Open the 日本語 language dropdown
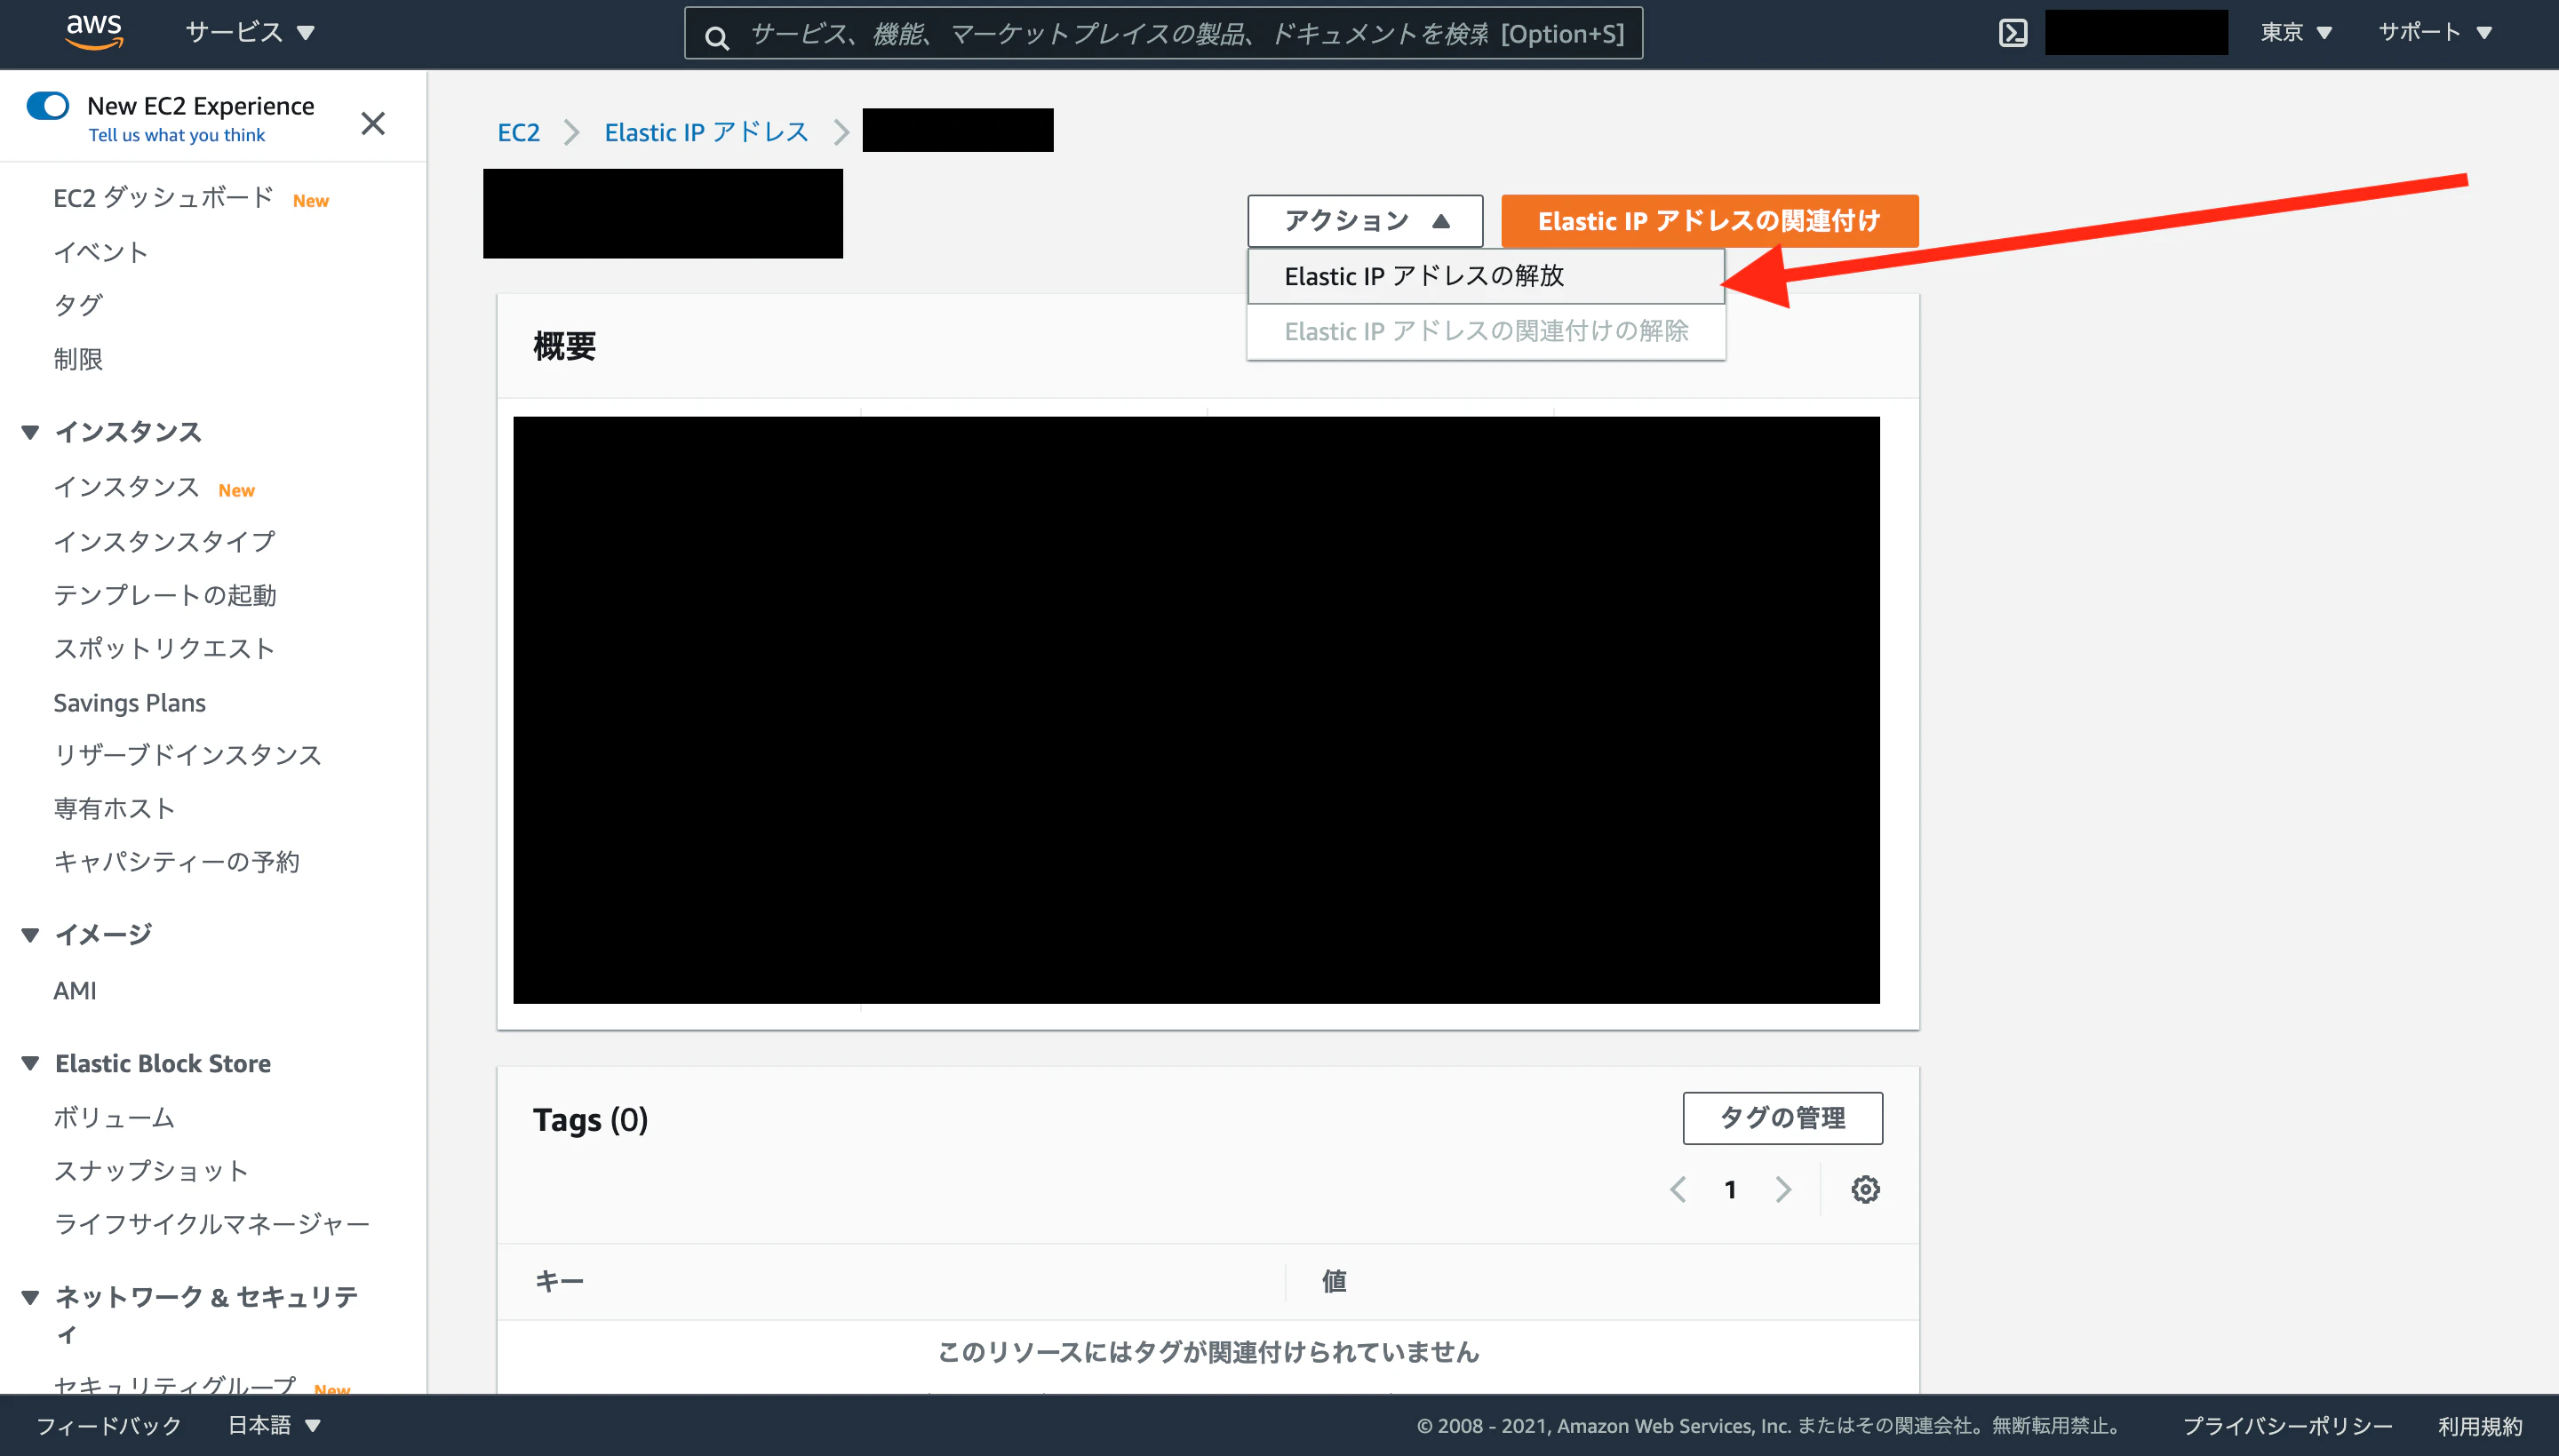This screenshot has height=1456, width=2559. point(274,1425)
